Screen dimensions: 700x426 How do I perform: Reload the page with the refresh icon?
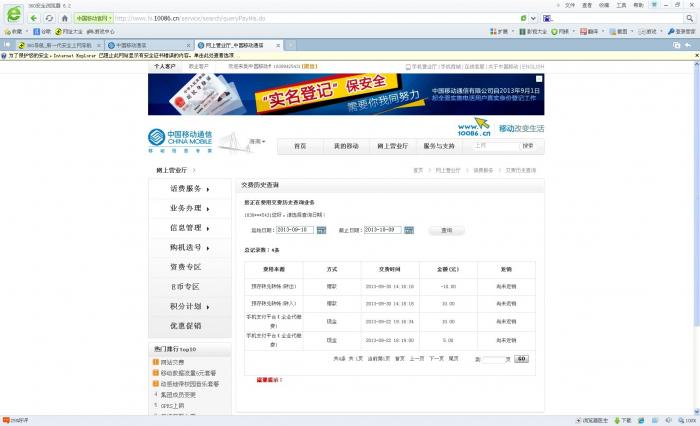pos(49,18)
